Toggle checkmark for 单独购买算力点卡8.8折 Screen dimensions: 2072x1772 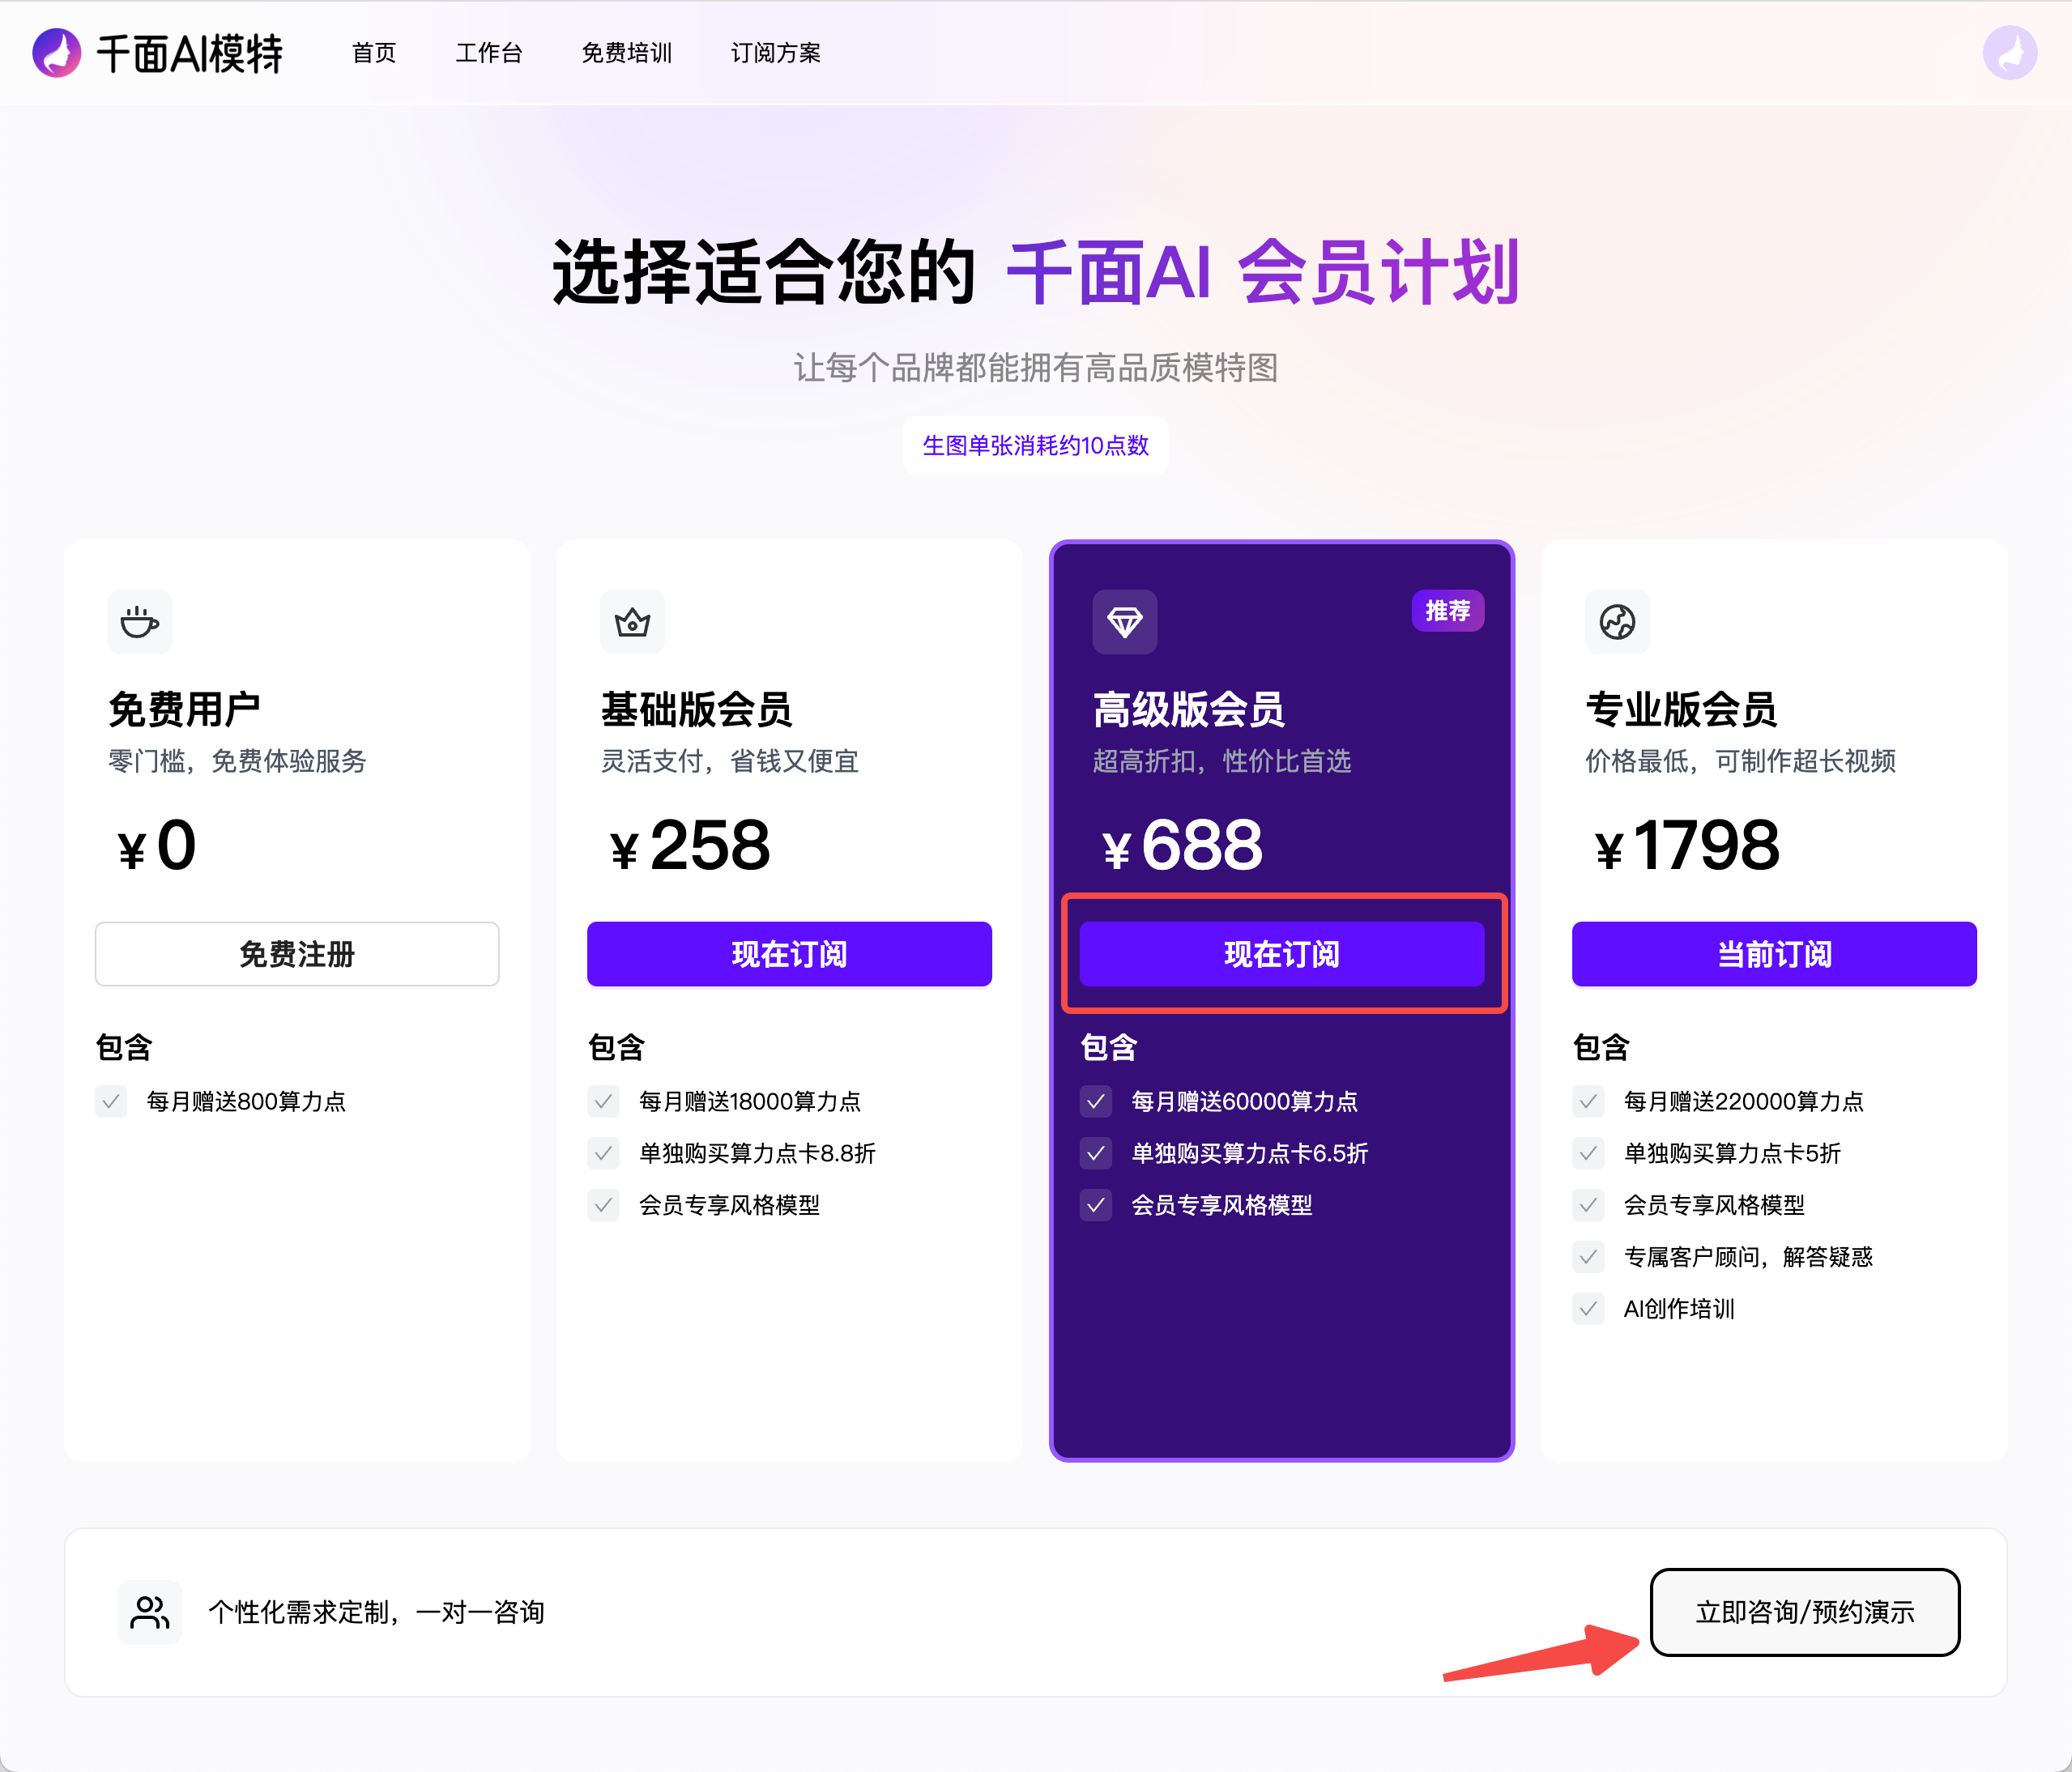[x=603, y=1154]
